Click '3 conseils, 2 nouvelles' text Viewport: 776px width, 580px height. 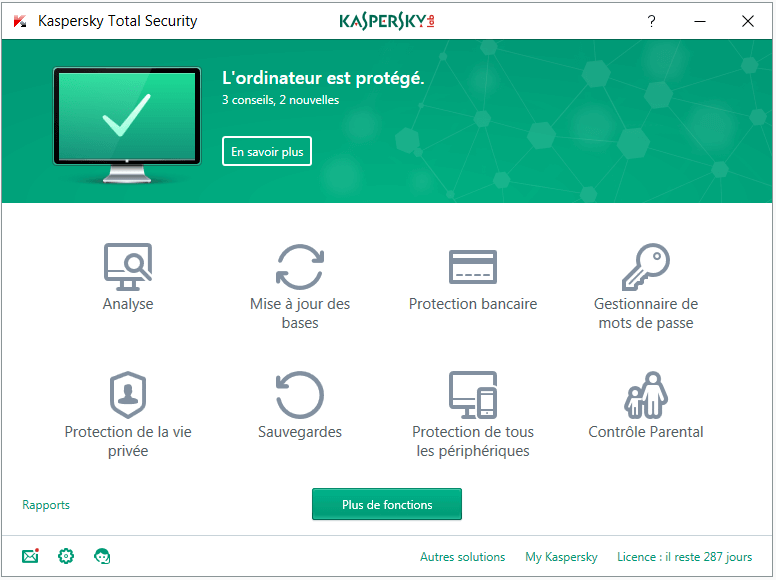point(281,100)
